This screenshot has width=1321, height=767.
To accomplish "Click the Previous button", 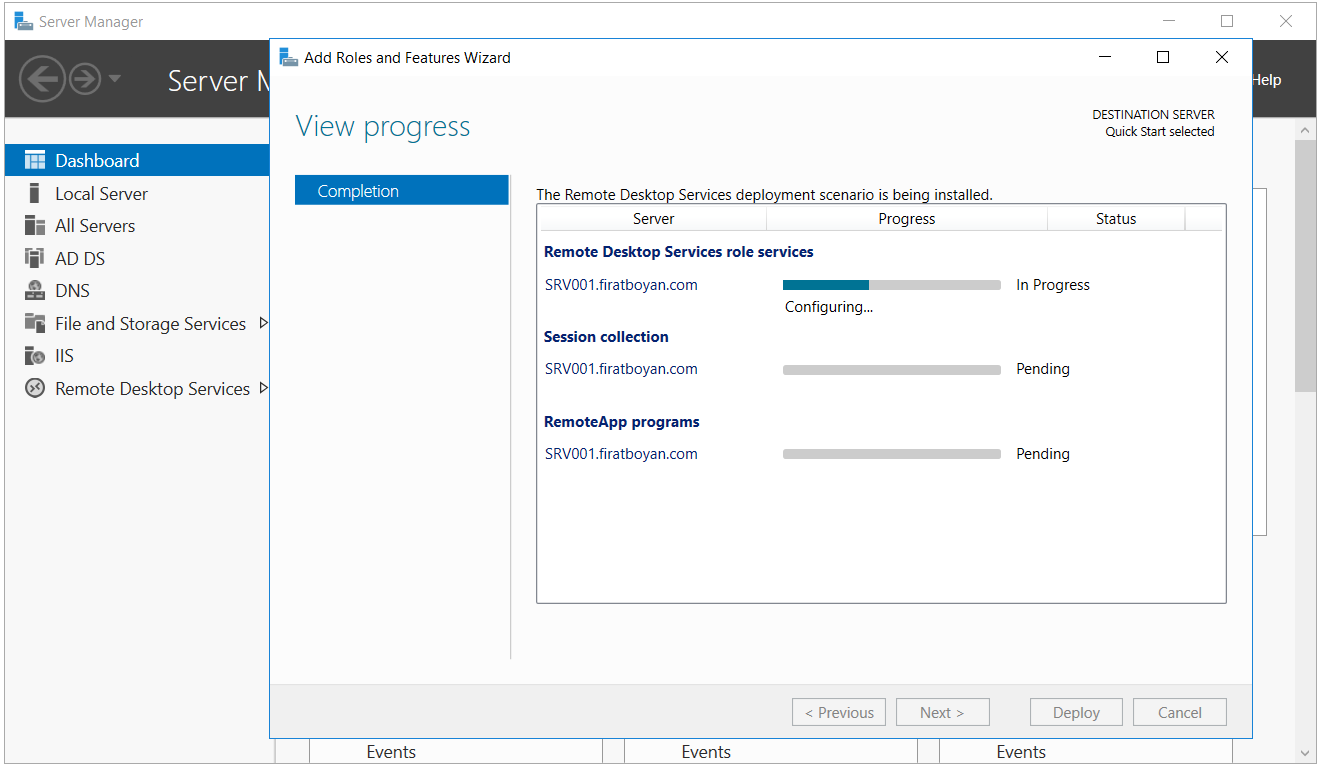I will pos(839,712).
